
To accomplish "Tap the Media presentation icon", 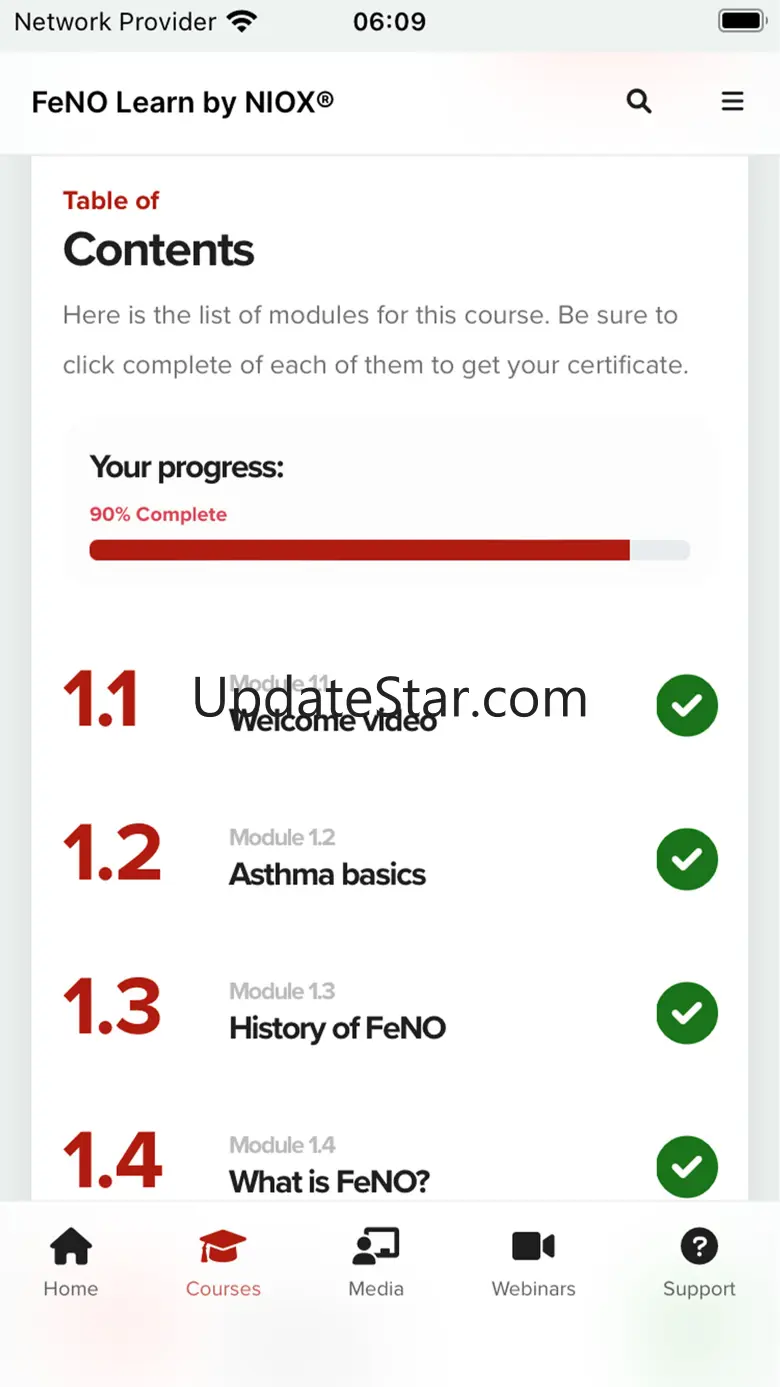I will coord(376,1246).
